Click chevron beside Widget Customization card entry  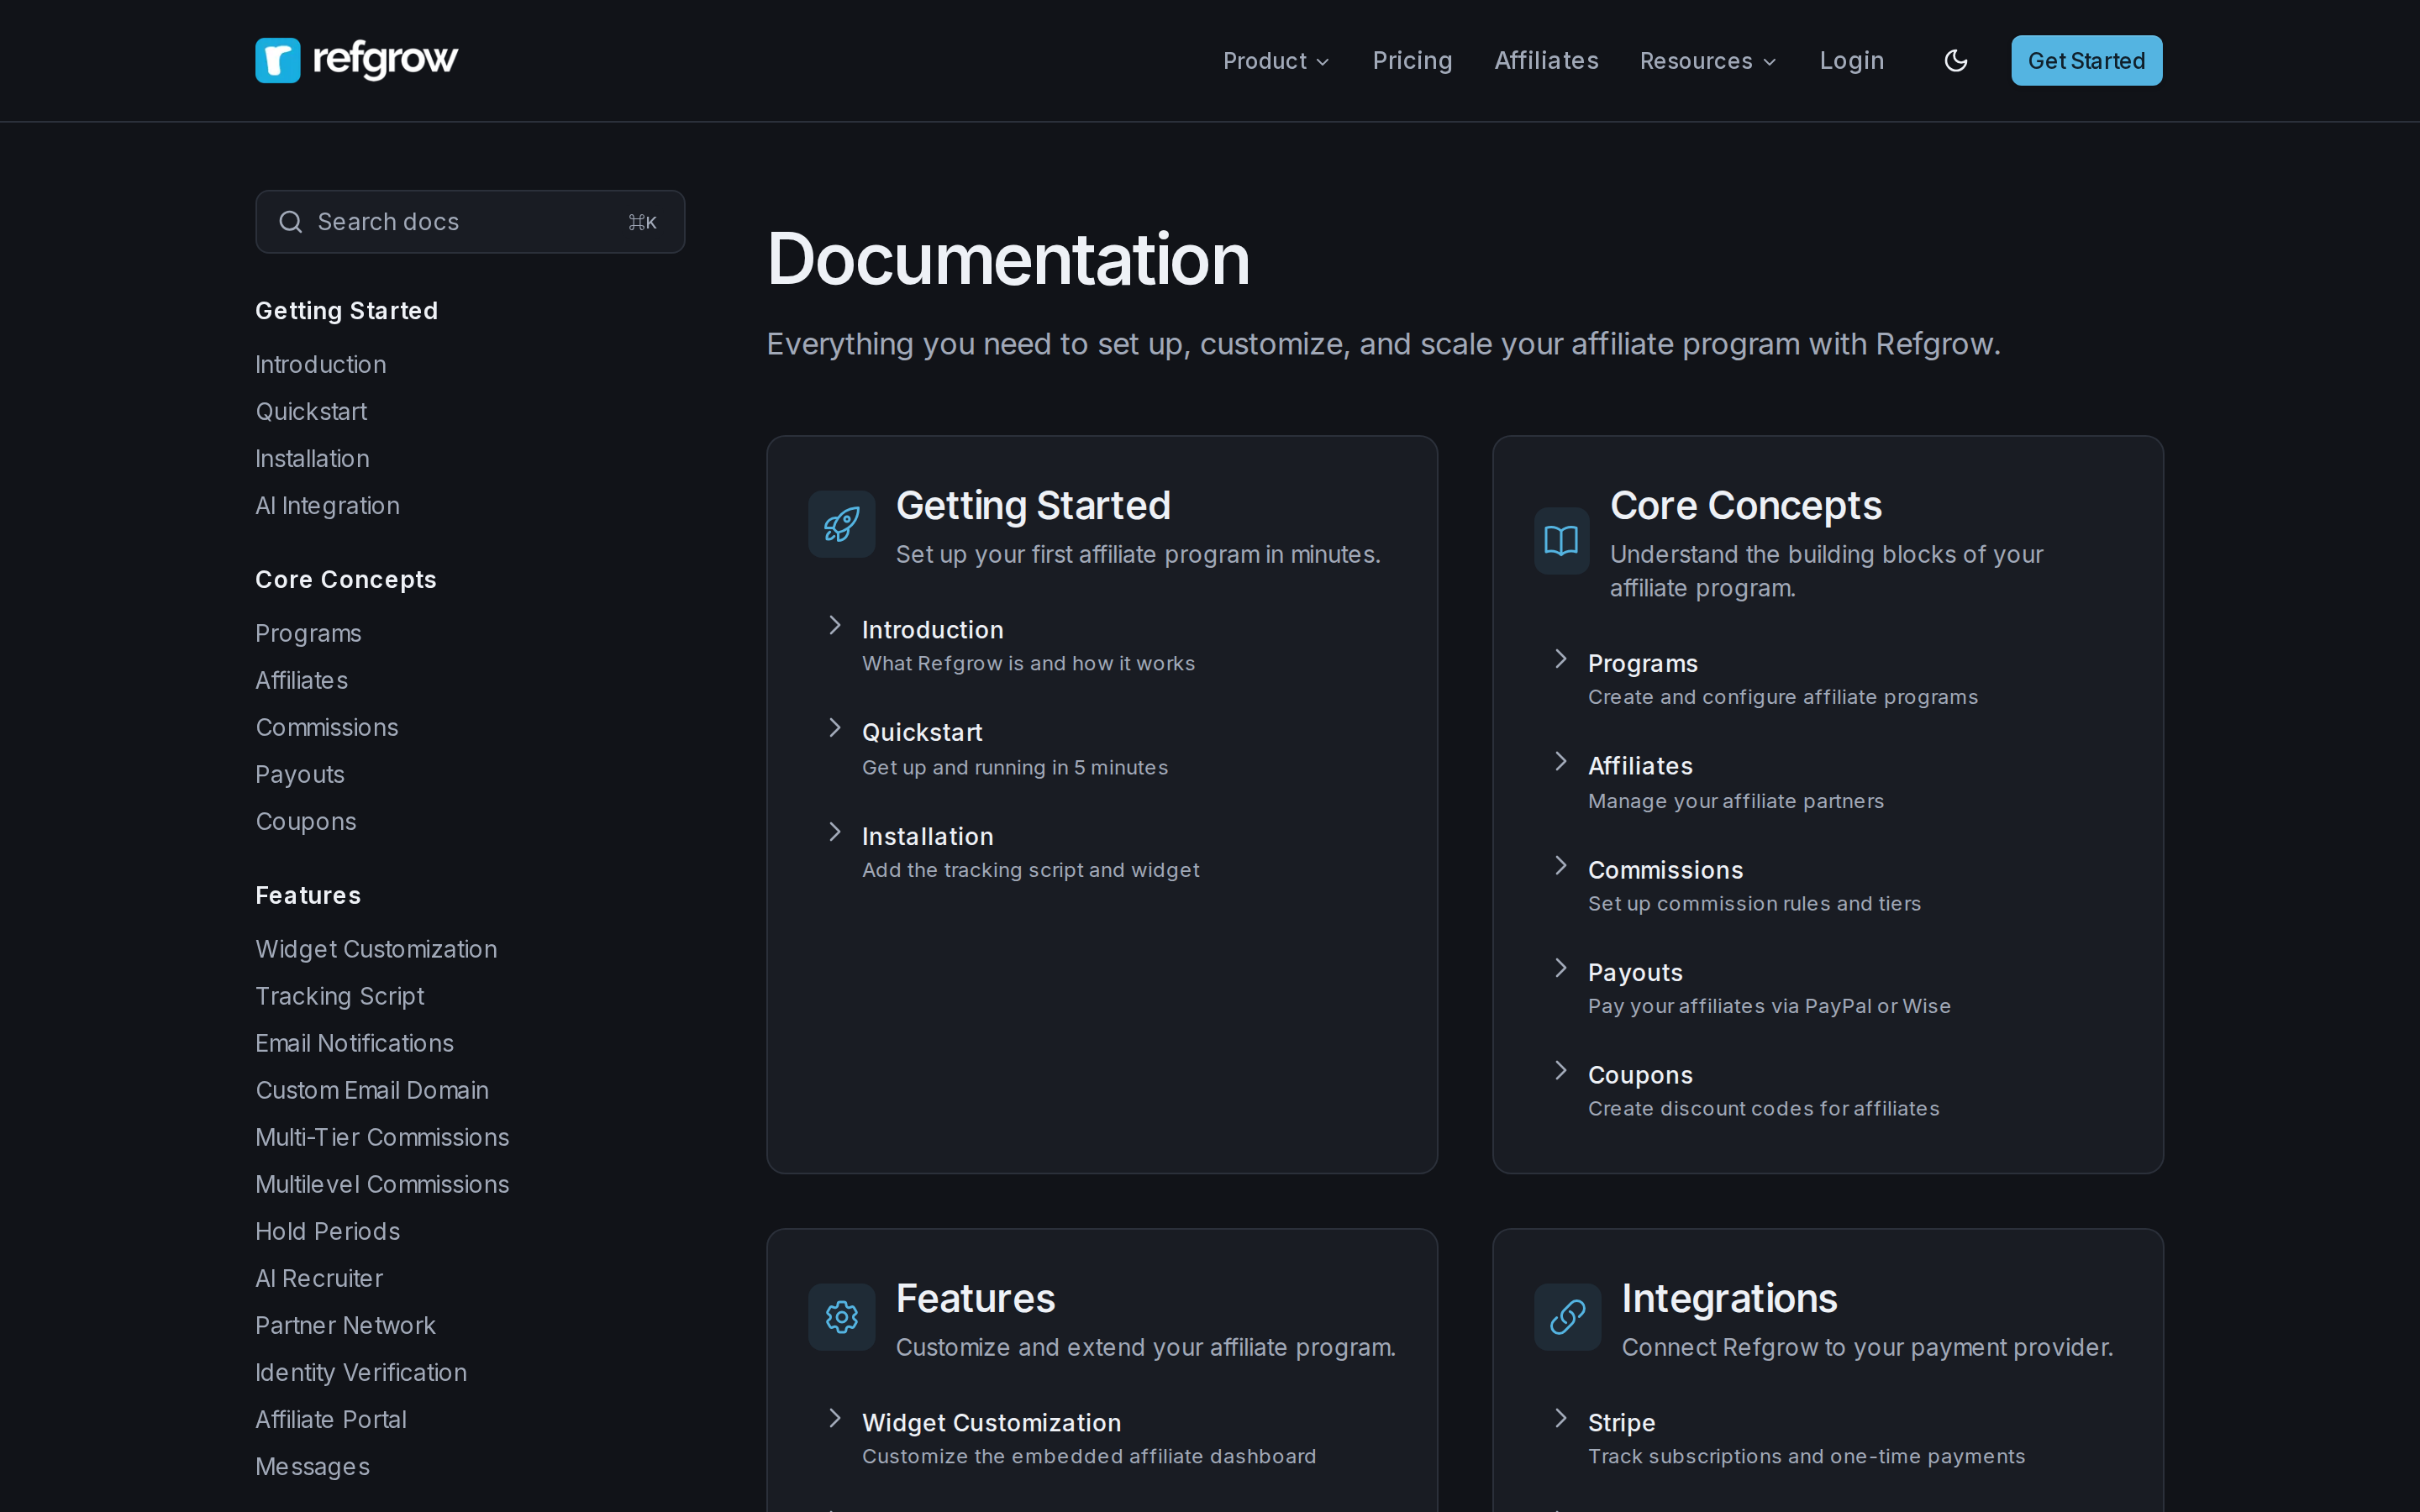pos(835,1418)
